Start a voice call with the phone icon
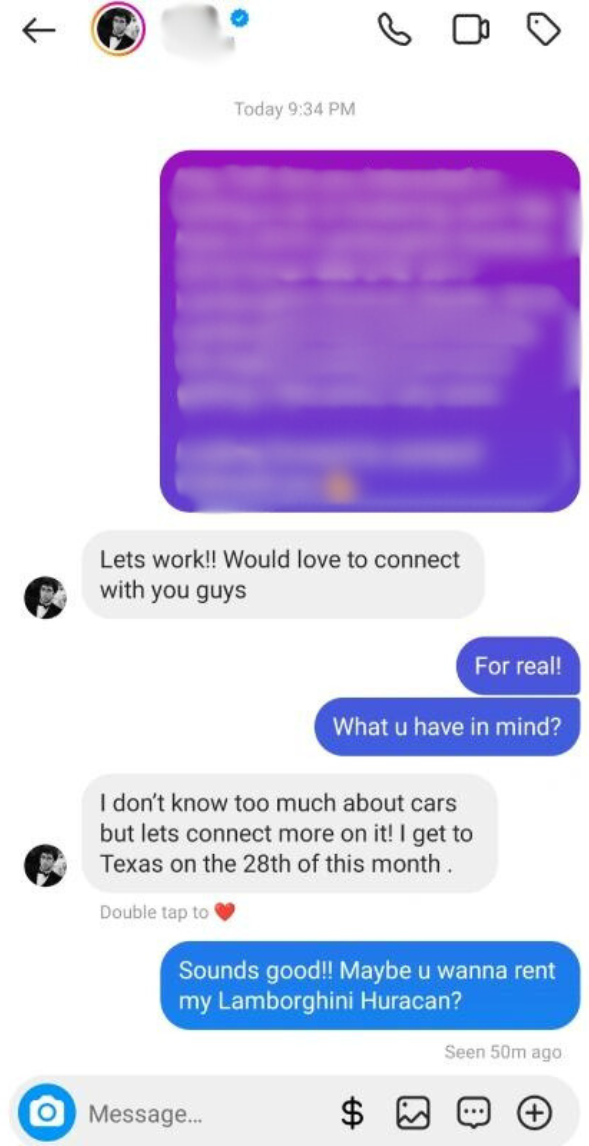The image size is (589, 1146). click(394, 30)
